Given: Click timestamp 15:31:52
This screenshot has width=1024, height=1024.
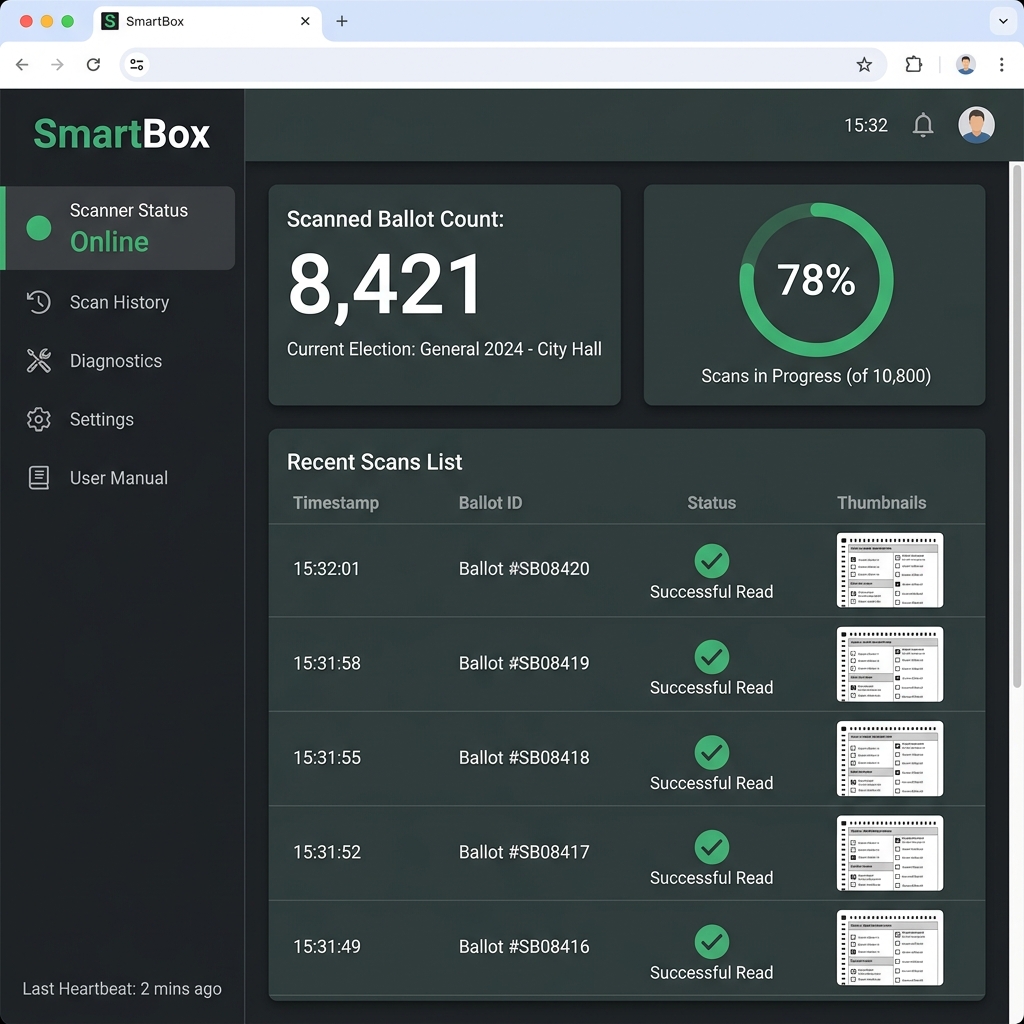Looking at the screenshot, I should click(x=327, y=852).
